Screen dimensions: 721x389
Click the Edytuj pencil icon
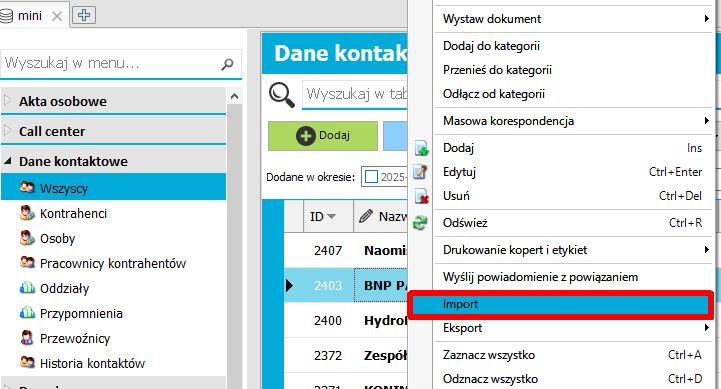(x=420, y=172)
